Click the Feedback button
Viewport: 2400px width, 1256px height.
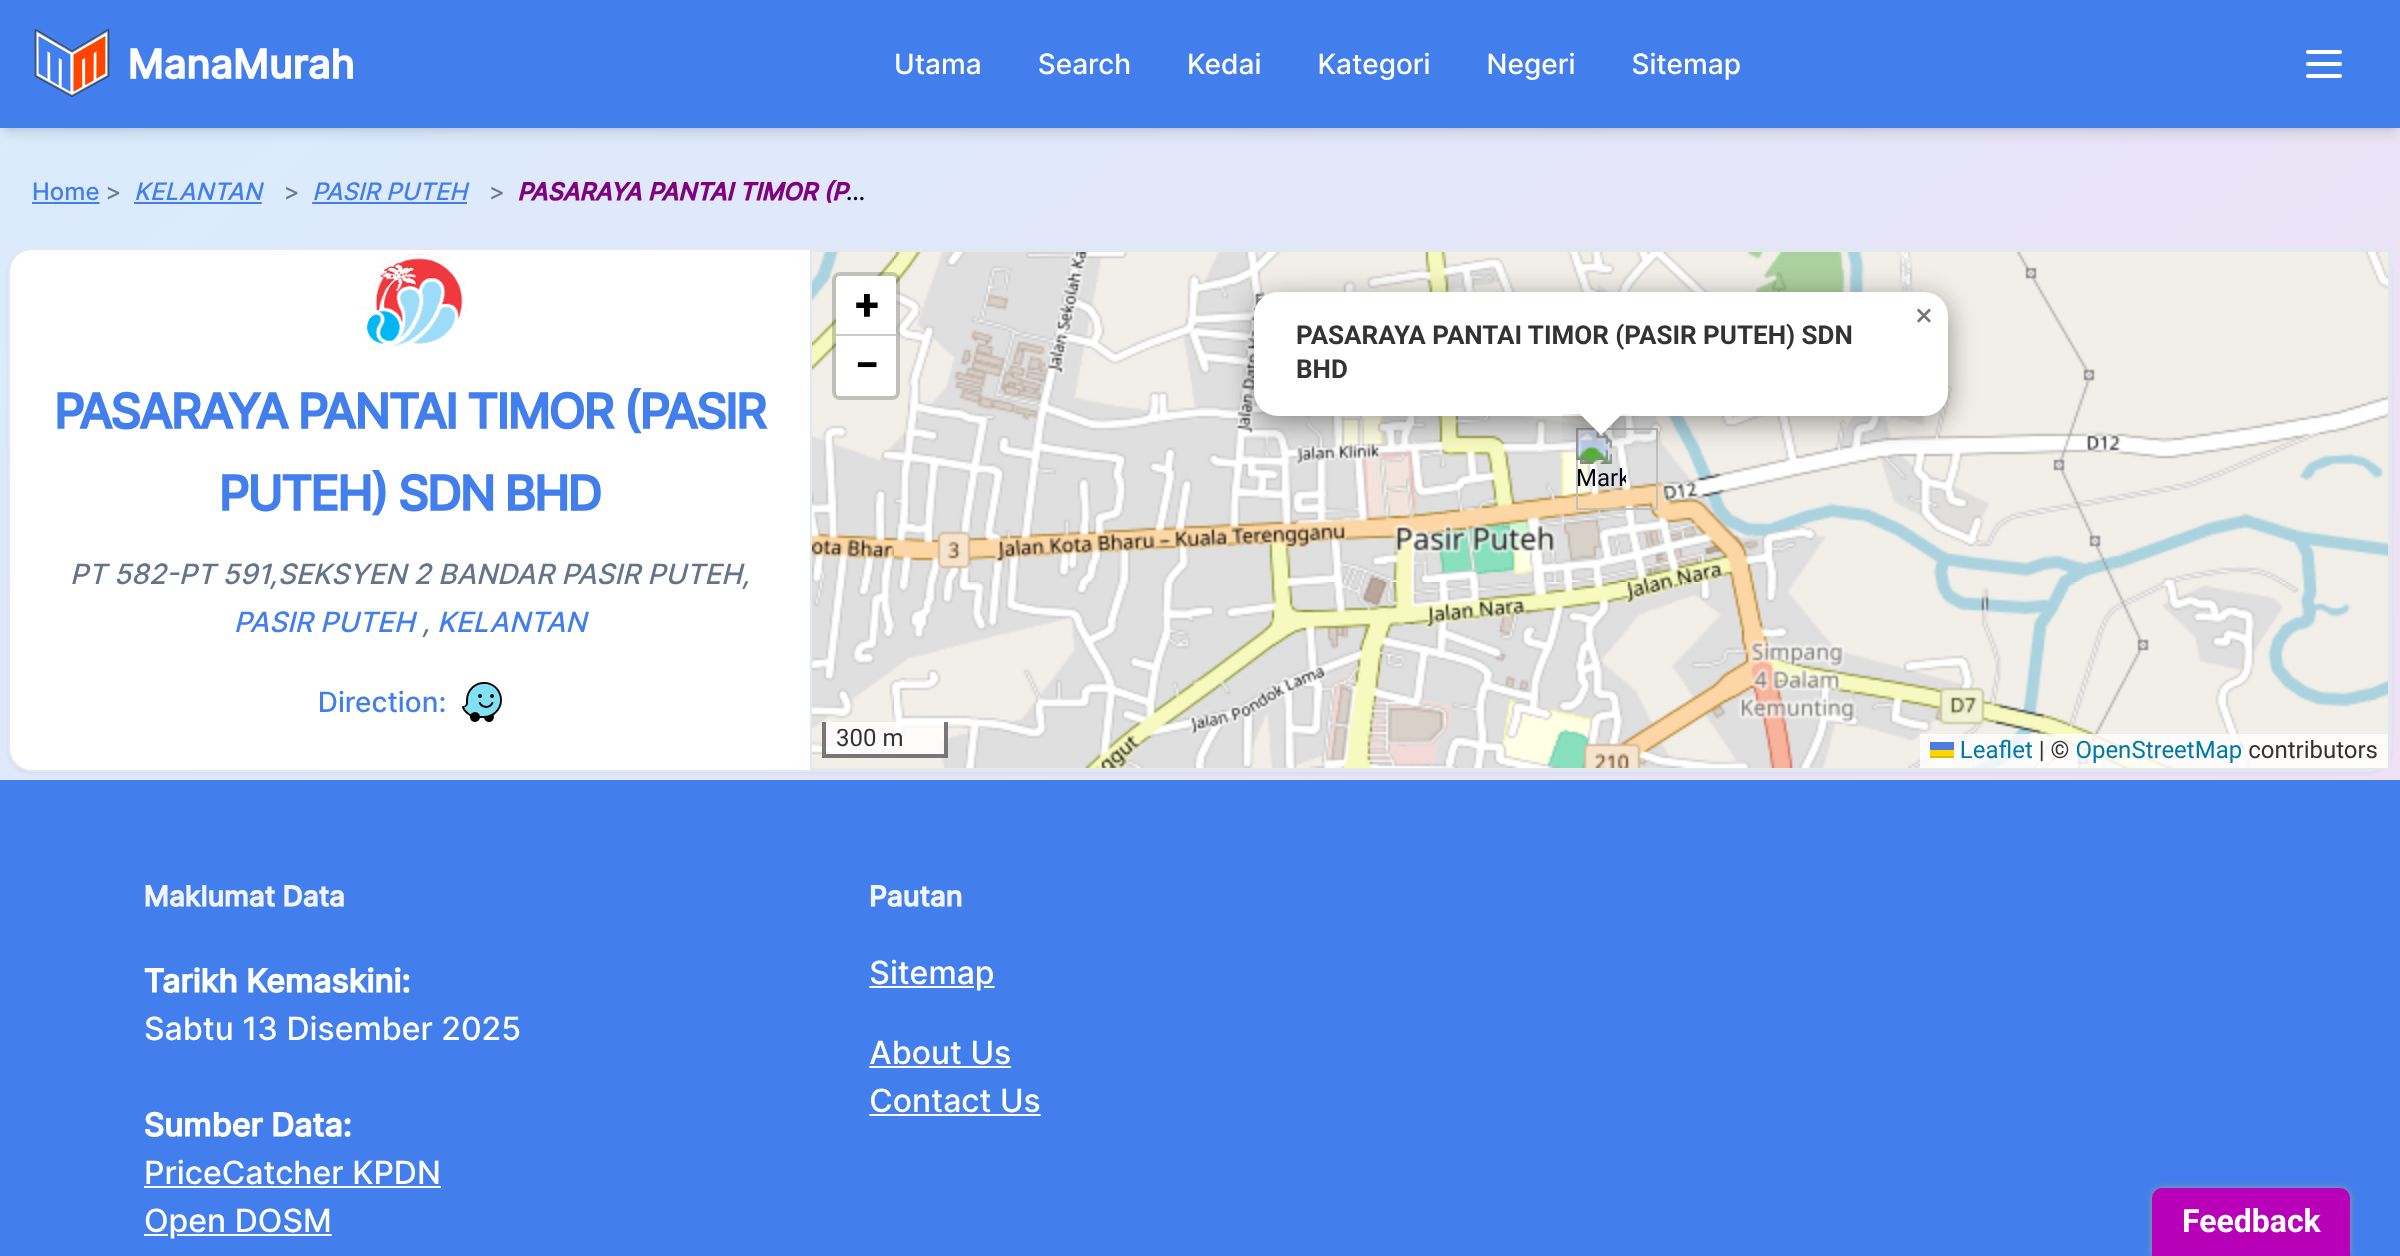click(2250, 1221)
